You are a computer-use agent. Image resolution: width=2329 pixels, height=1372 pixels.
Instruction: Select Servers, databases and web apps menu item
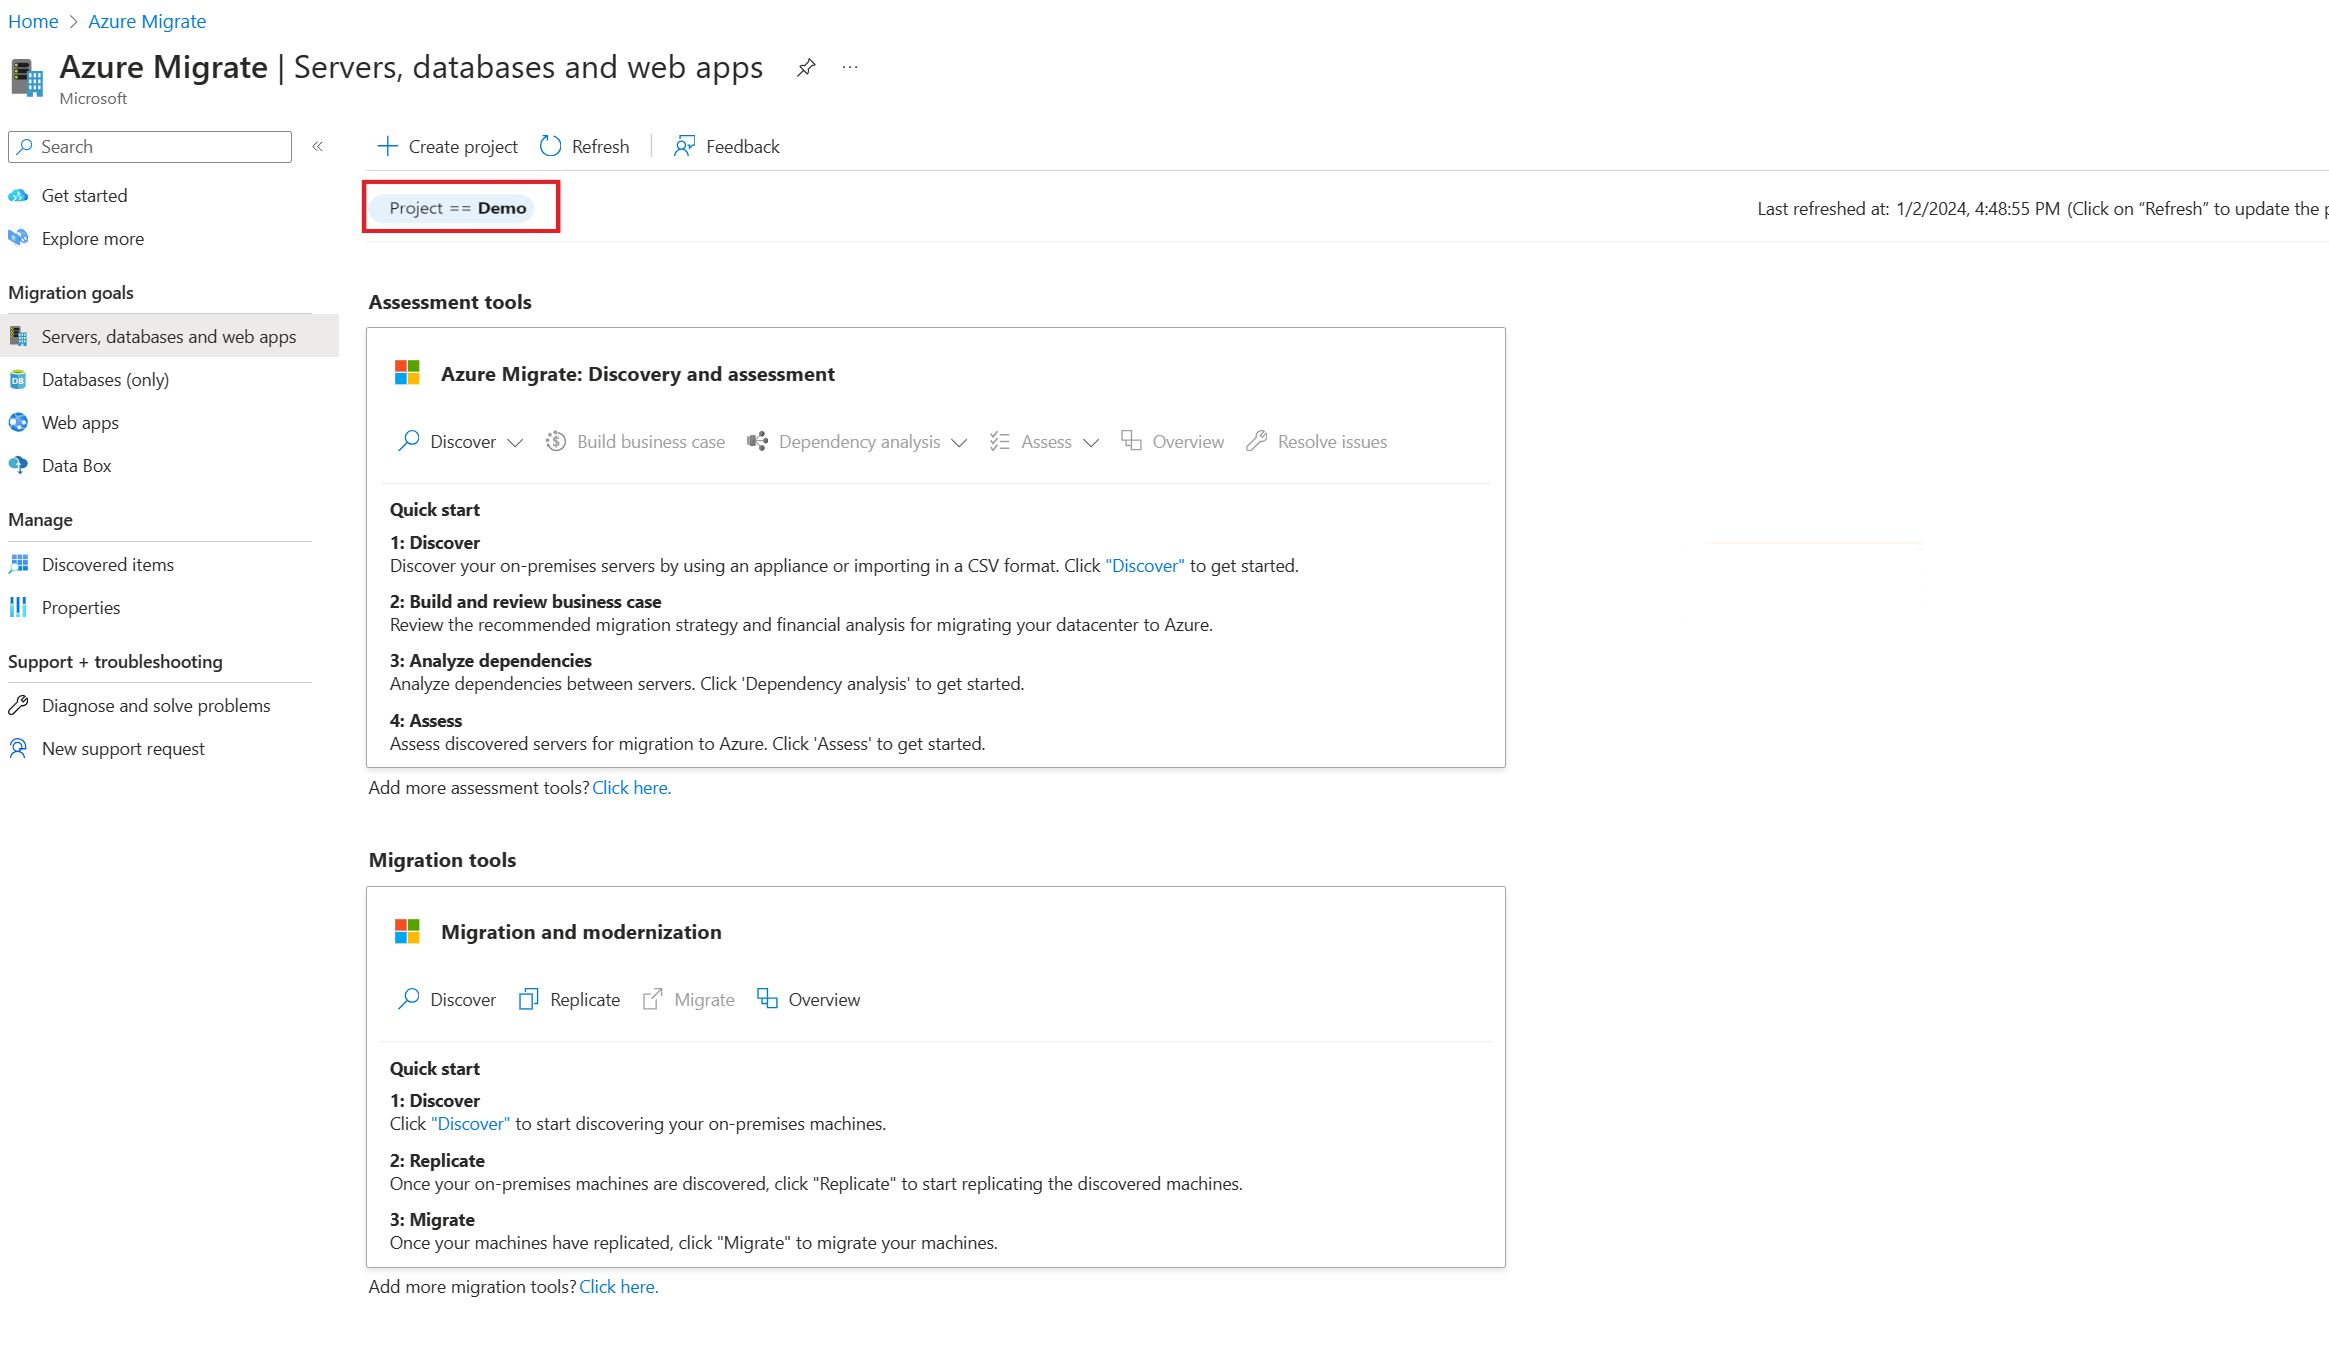(x=168, y=335)
